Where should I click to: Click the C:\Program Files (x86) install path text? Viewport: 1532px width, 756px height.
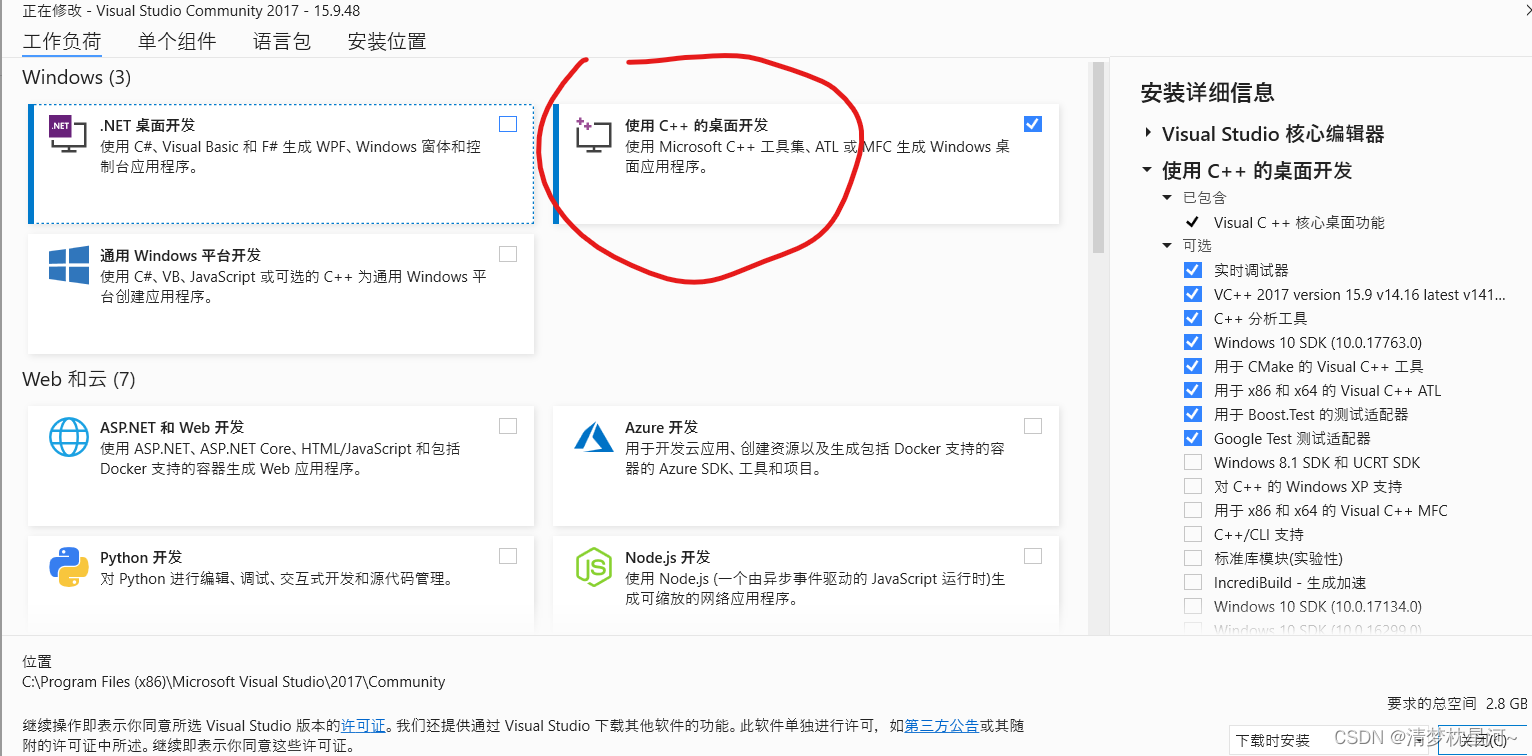234,682
